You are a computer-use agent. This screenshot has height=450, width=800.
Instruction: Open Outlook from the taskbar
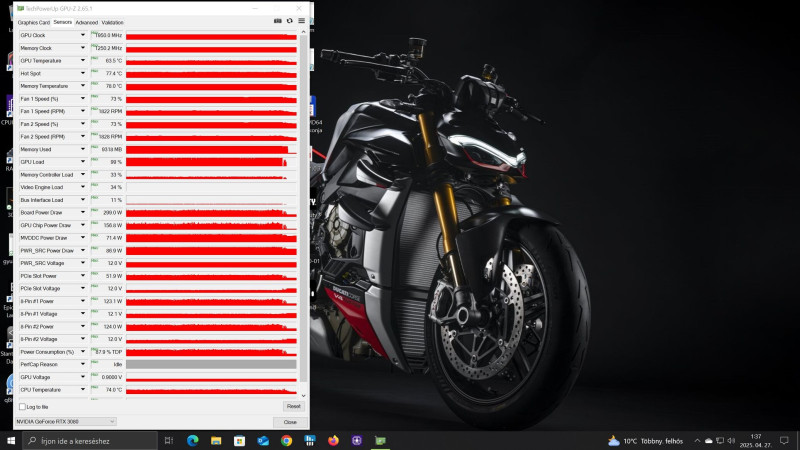[x=263, y=440]
